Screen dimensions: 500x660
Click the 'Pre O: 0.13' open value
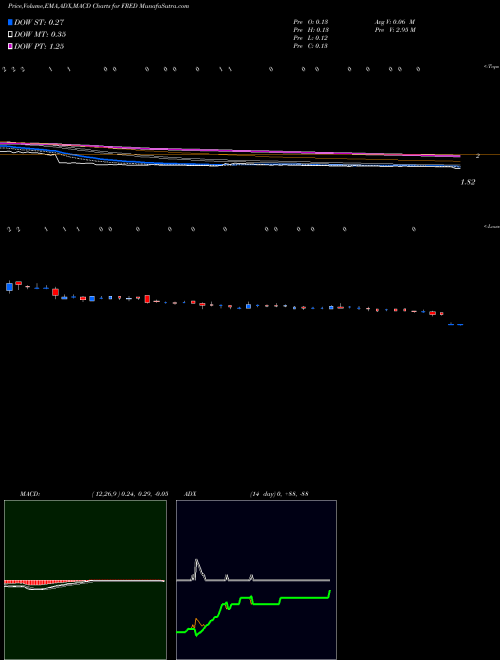pos(311,22)
